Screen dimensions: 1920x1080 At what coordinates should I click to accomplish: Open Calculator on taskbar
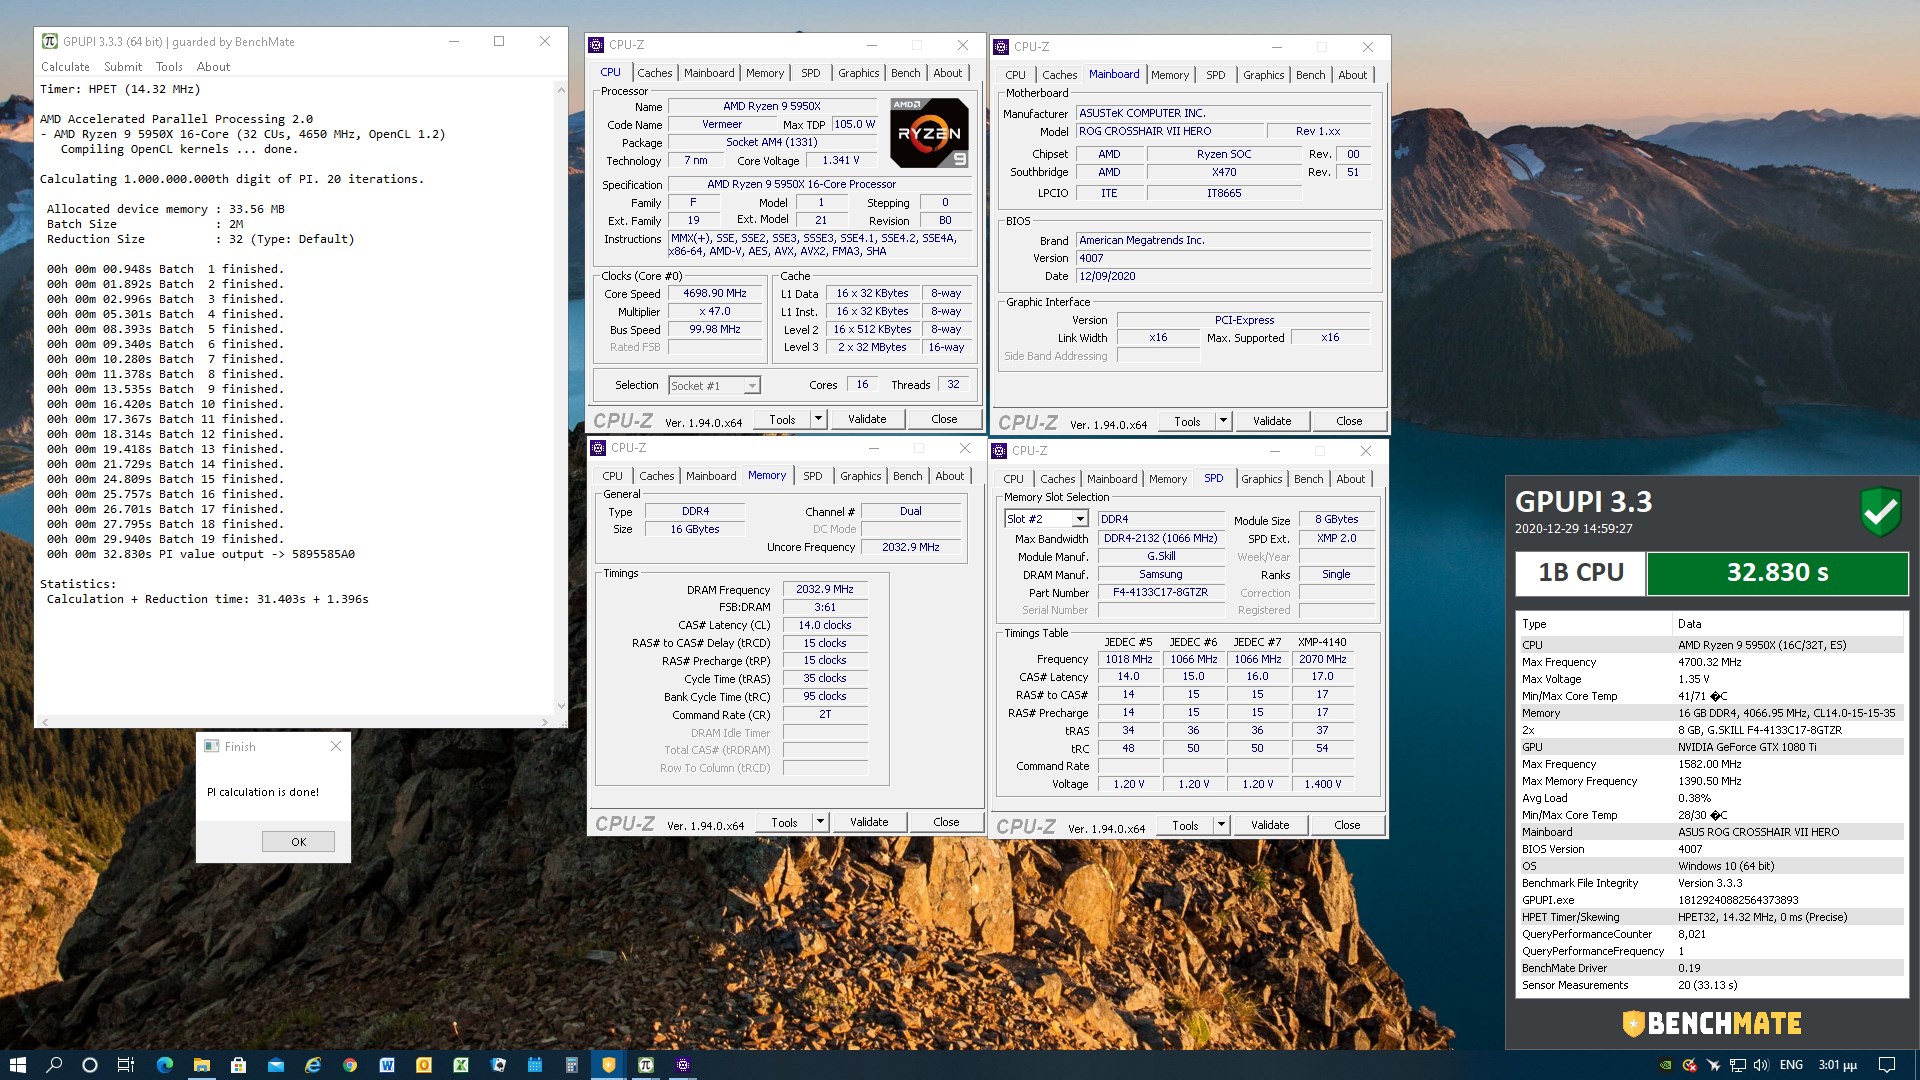[x=572, y=1065]
